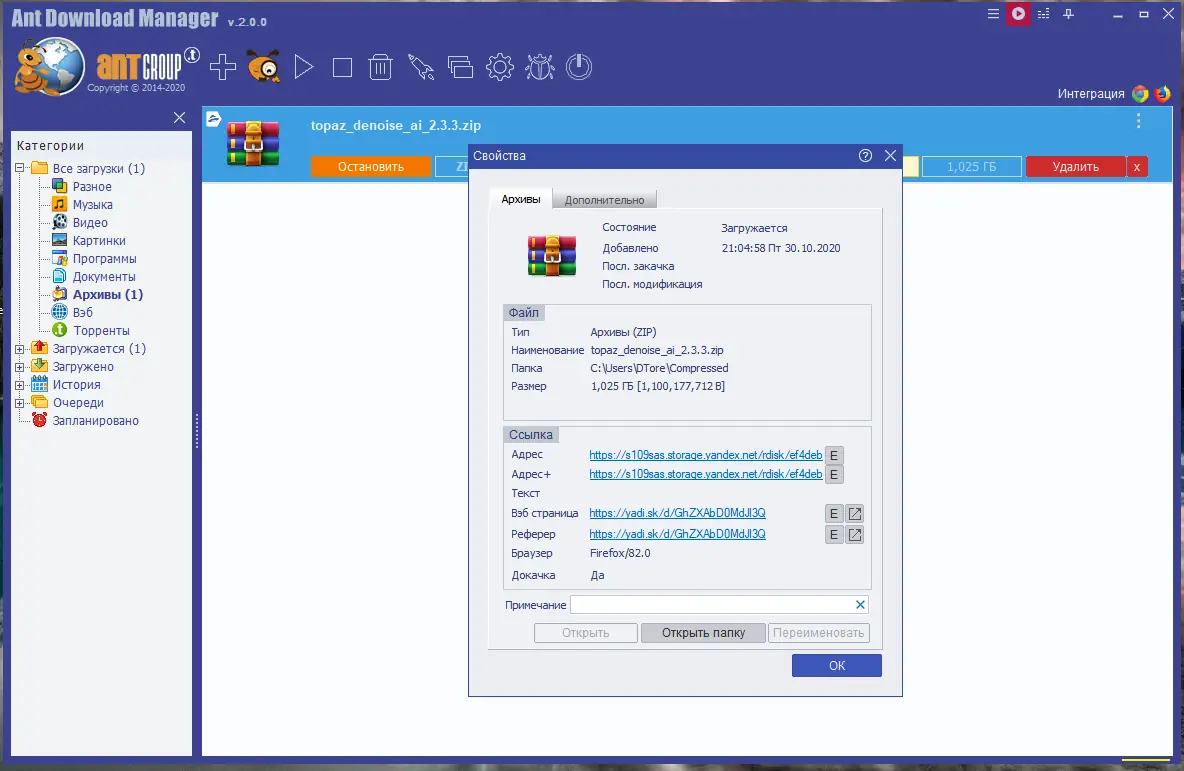Select the video grabber red play icon
The height and width of the screenshot is (771, 1184).
pyautogui.click(x=1018, y=14)
